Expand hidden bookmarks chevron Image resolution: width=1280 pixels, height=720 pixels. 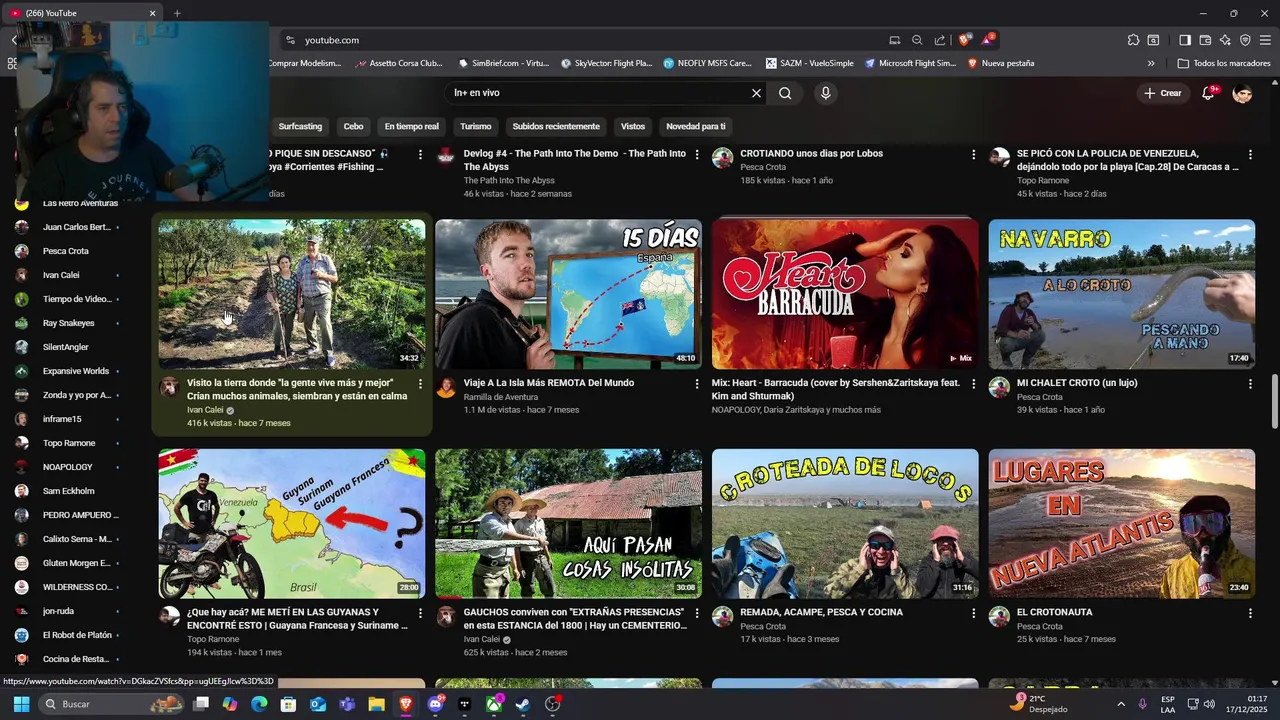1151,63
